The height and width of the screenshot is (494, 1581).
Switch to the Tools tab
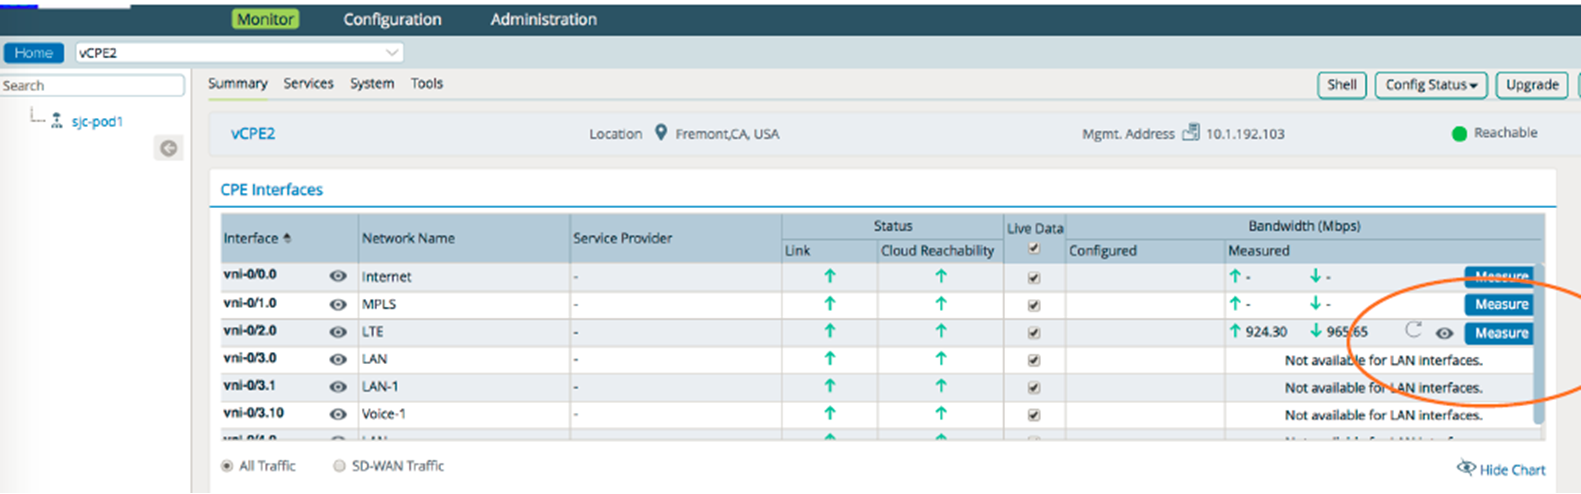click(x=427, y=84)
